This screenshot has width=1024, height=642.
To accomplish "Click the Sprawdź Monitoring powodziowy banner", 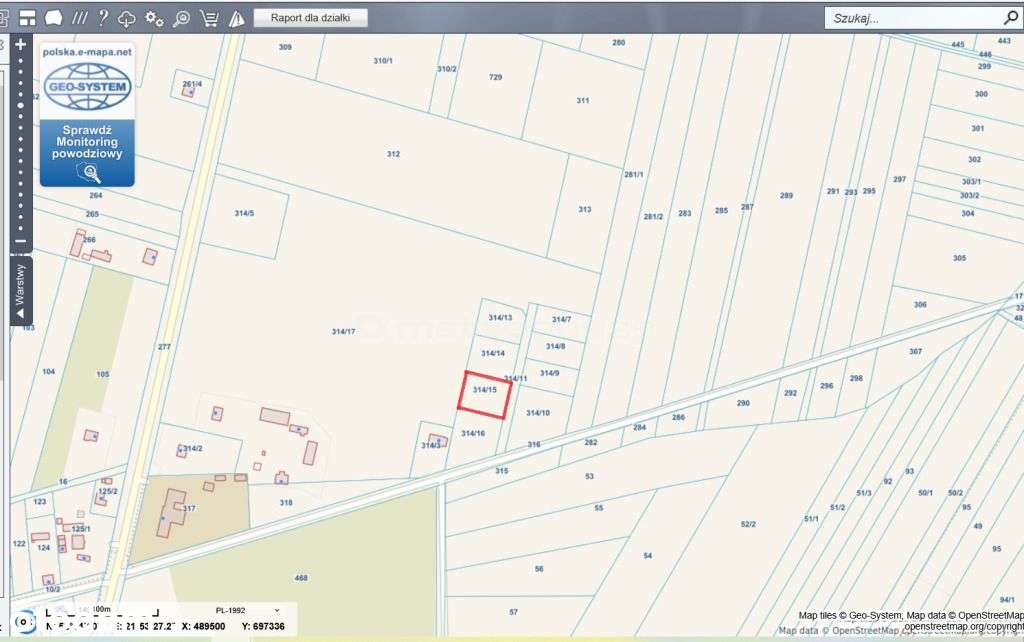I will coord(88,115).
